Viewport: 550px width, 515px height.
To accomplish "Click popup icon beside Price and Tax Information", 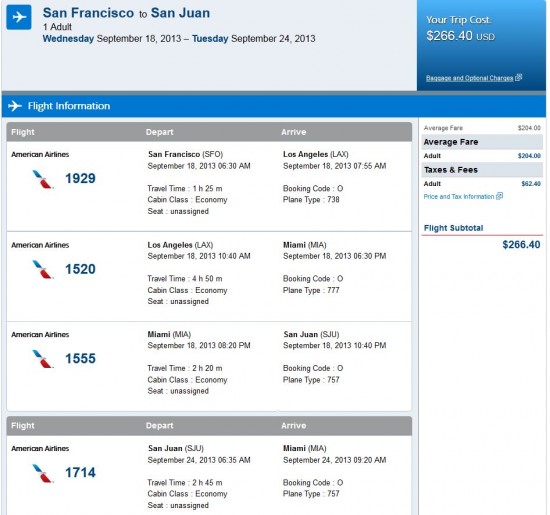I will [x=499, y=196].
